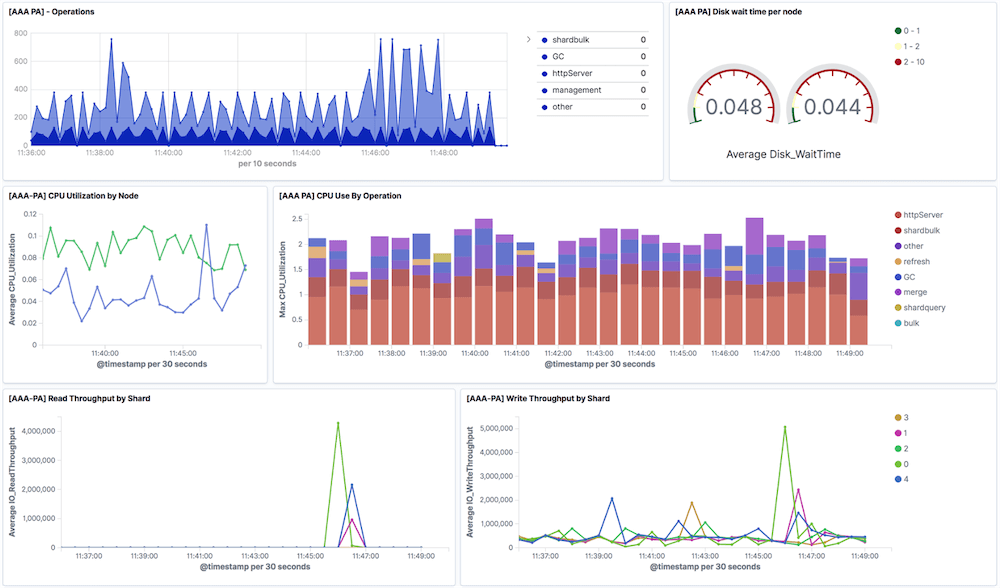Click the left gauge showing 0.048
1000x588 pixels.
coord(735,100)
